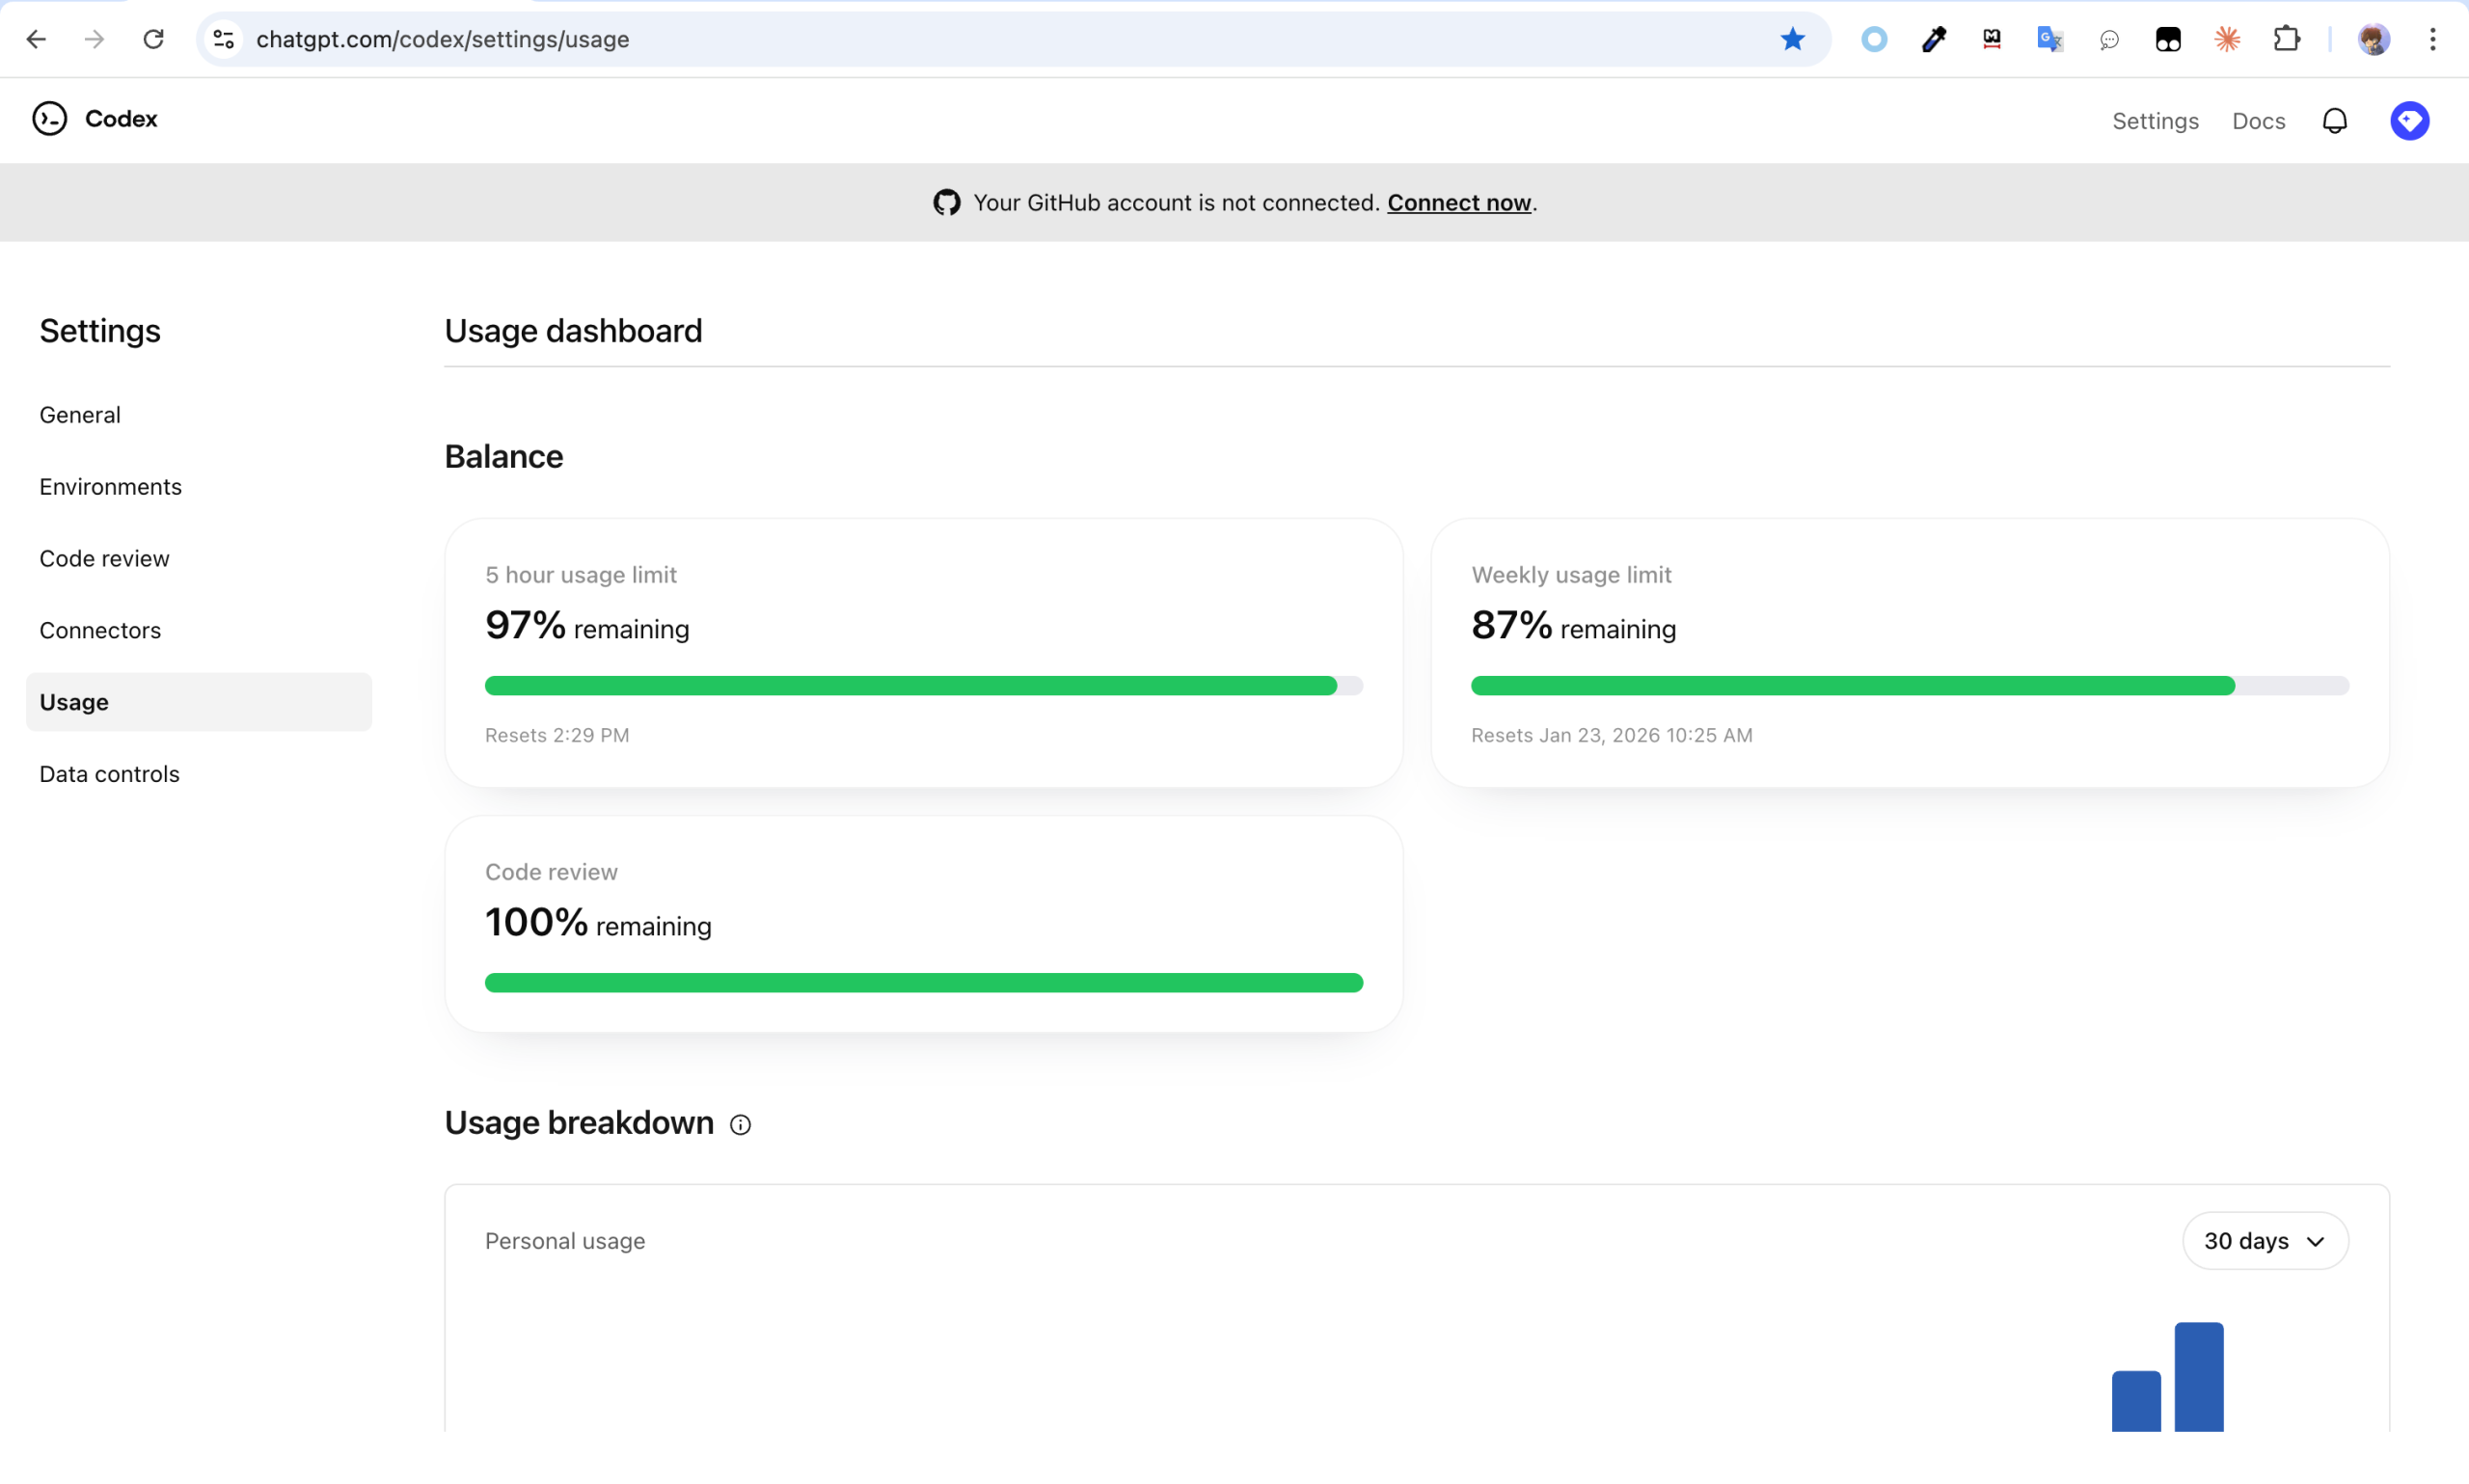Reload the page with refresh icon
This screenshot has width=2469, height=1484.
click(153, 39)
